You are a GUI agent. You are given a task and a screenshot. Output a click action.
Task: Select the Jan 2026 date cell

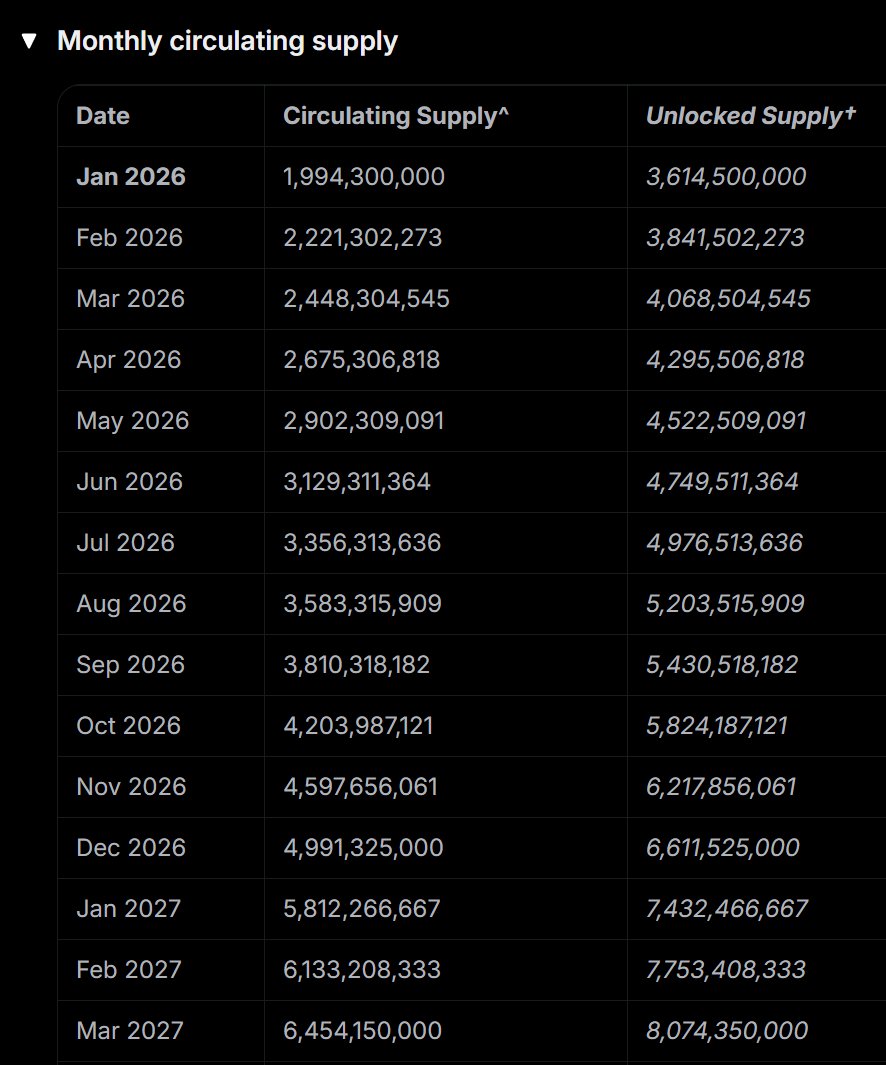click(x=131, y=177)
